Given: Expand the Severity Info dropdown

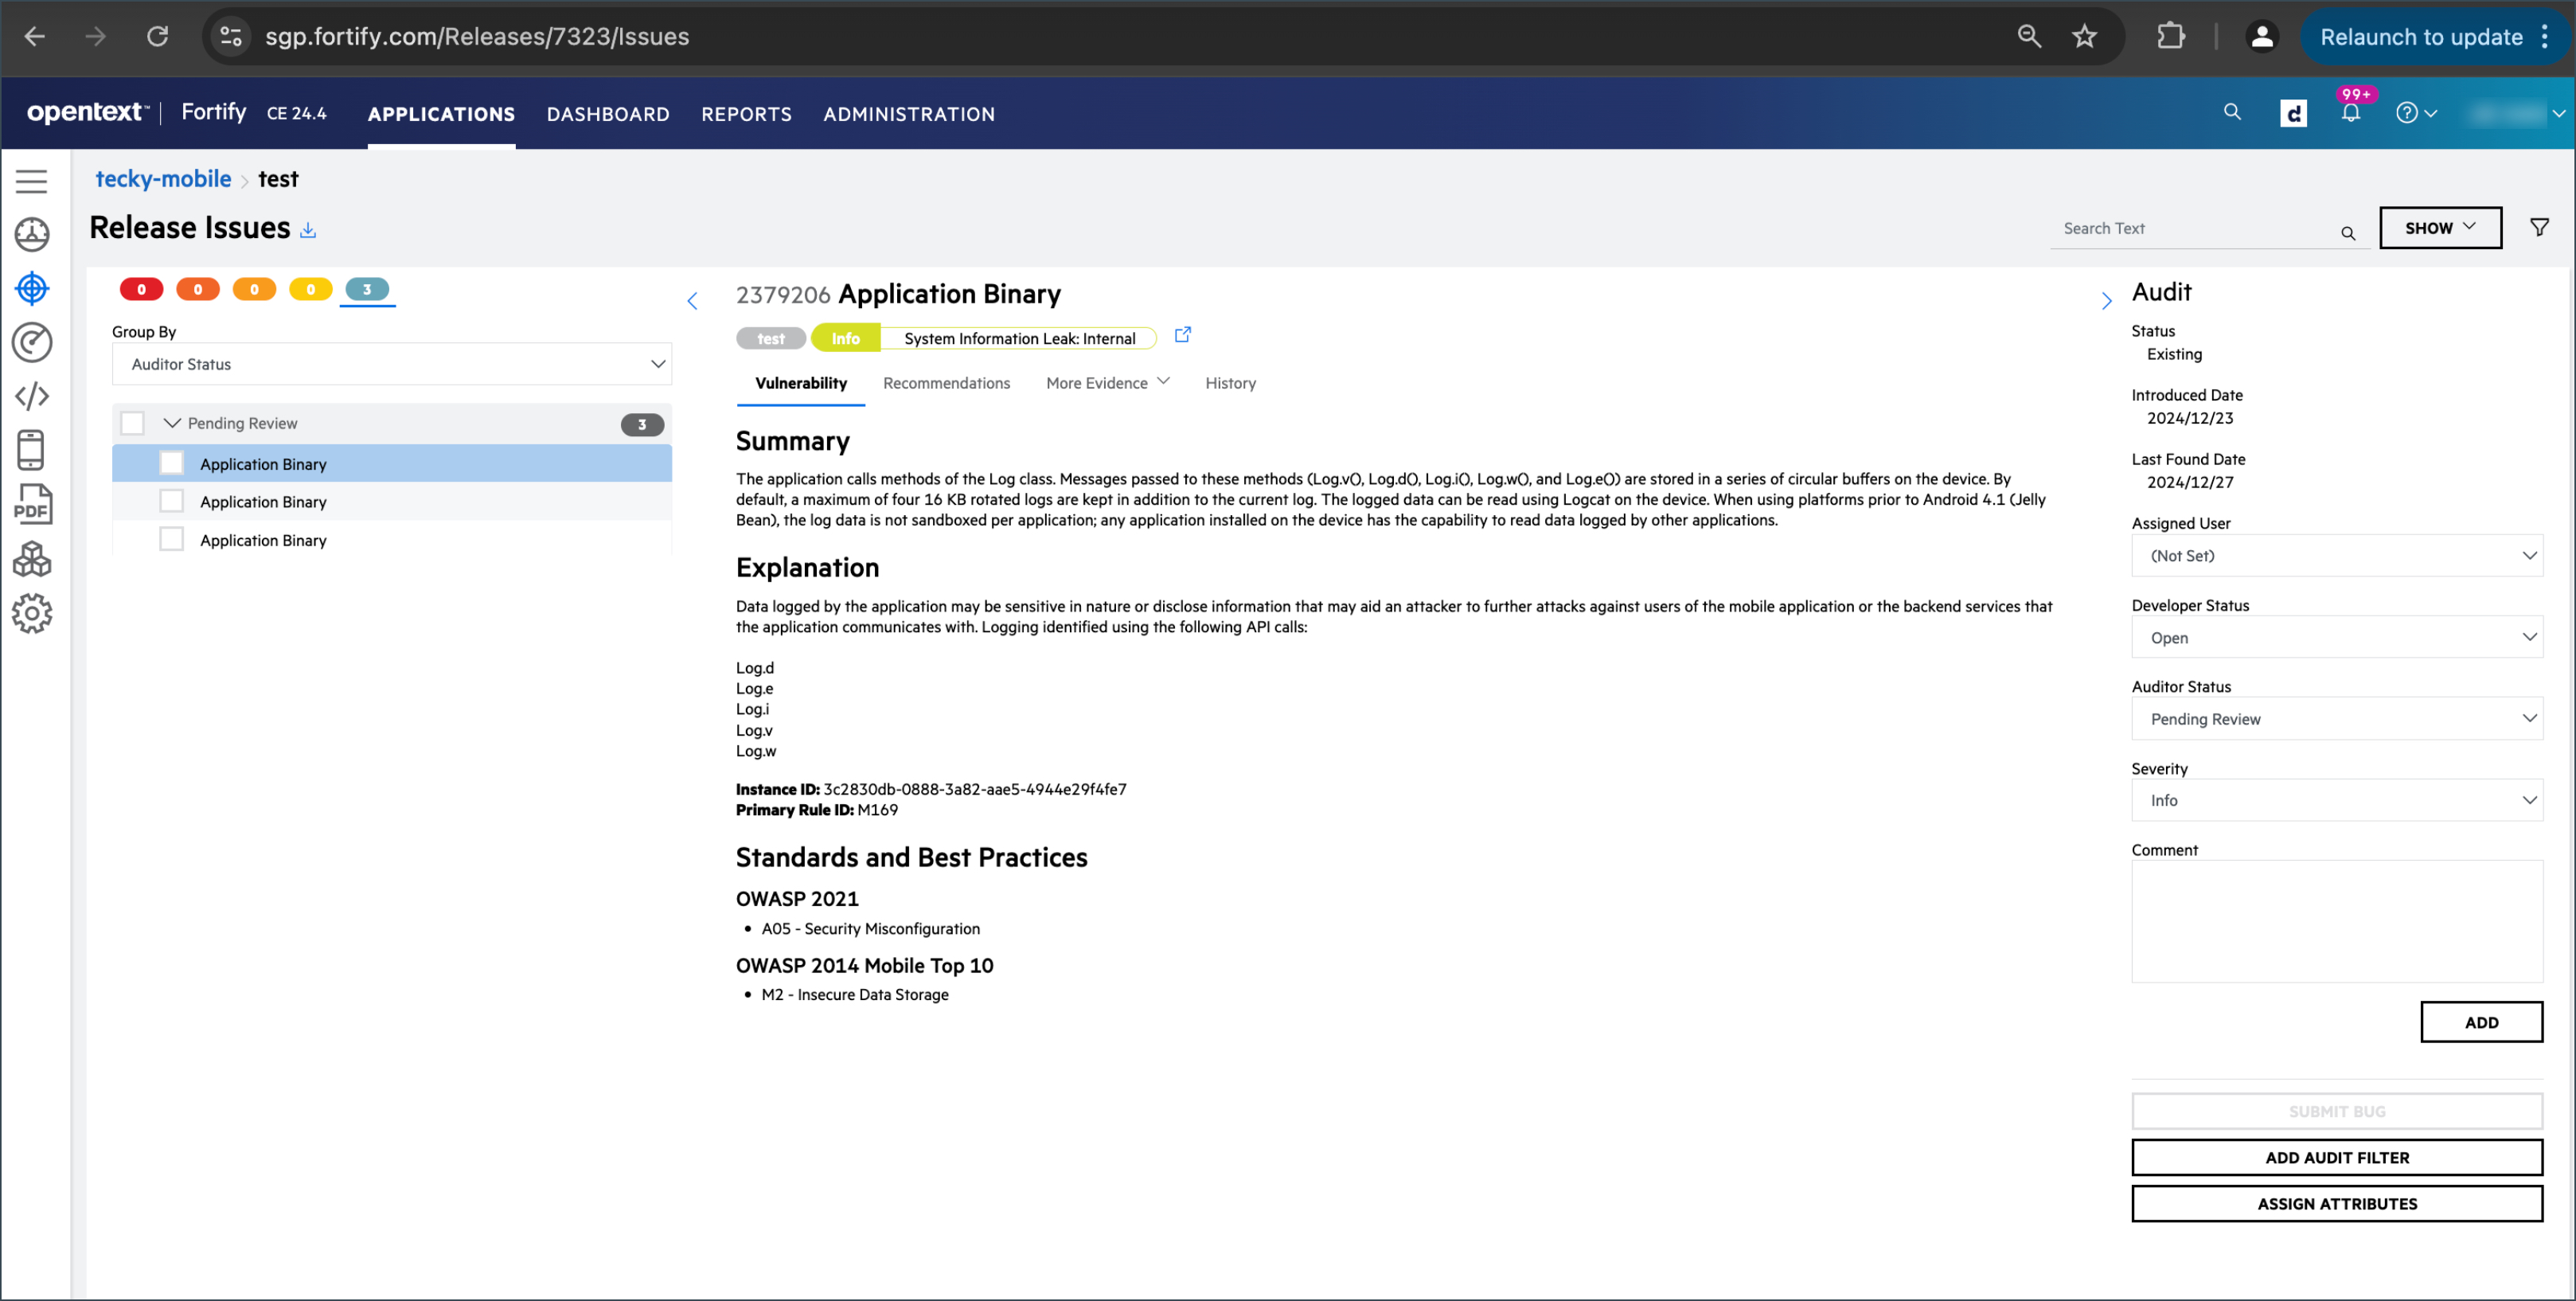Looking at the screenshot, I should point(2336,800).
